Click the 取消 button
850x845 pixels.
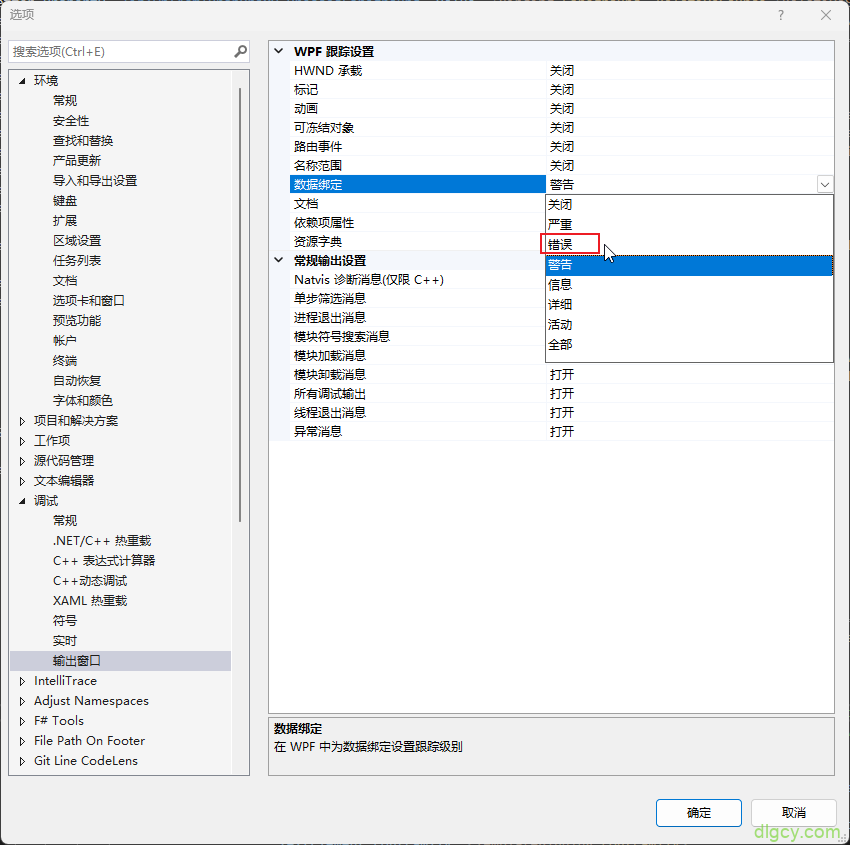coord(793,812)
